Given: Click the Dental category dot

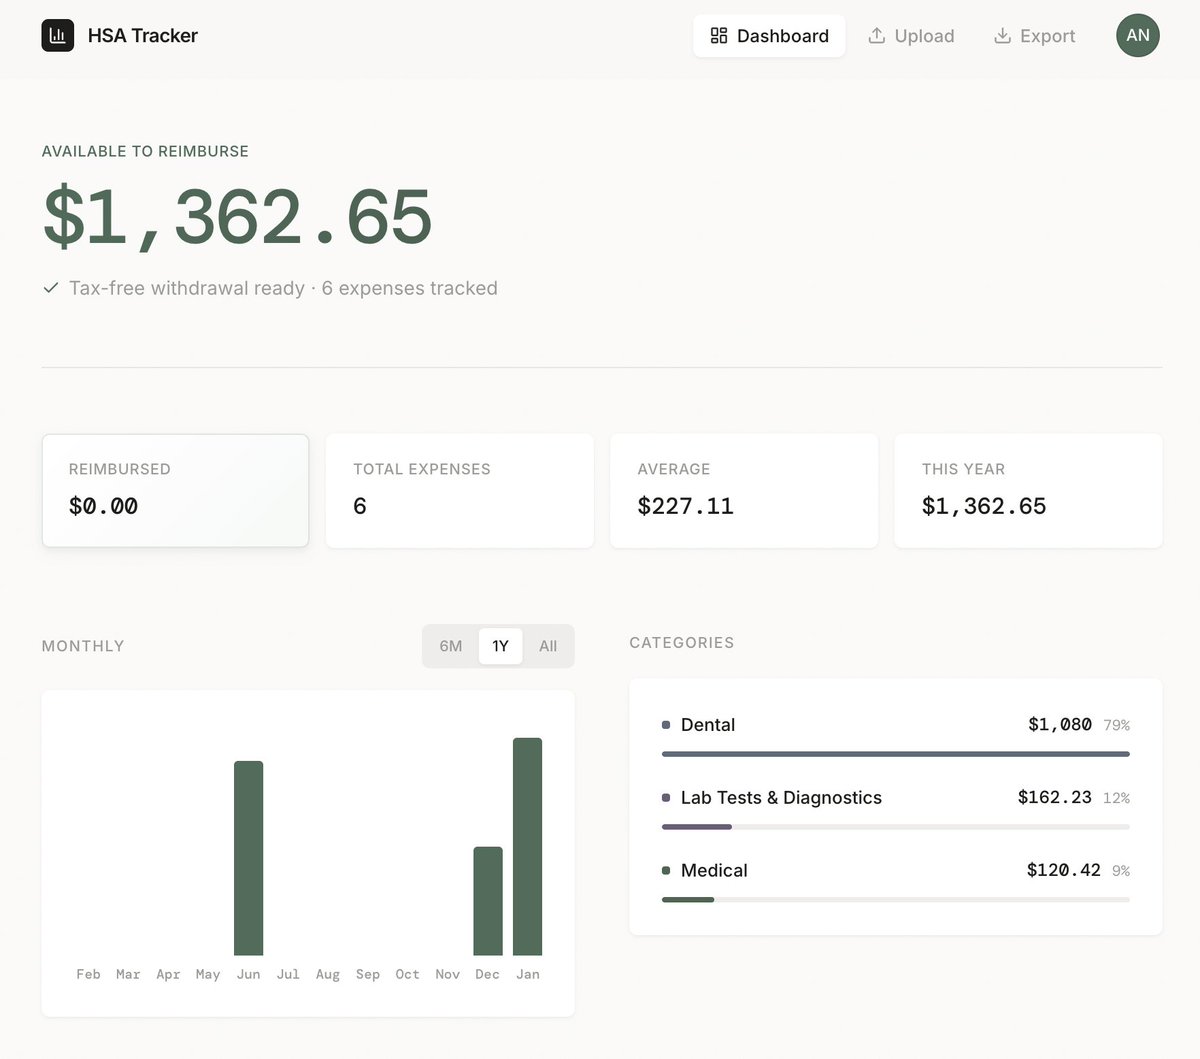Looking at the screenshot, I should (666, 725).
